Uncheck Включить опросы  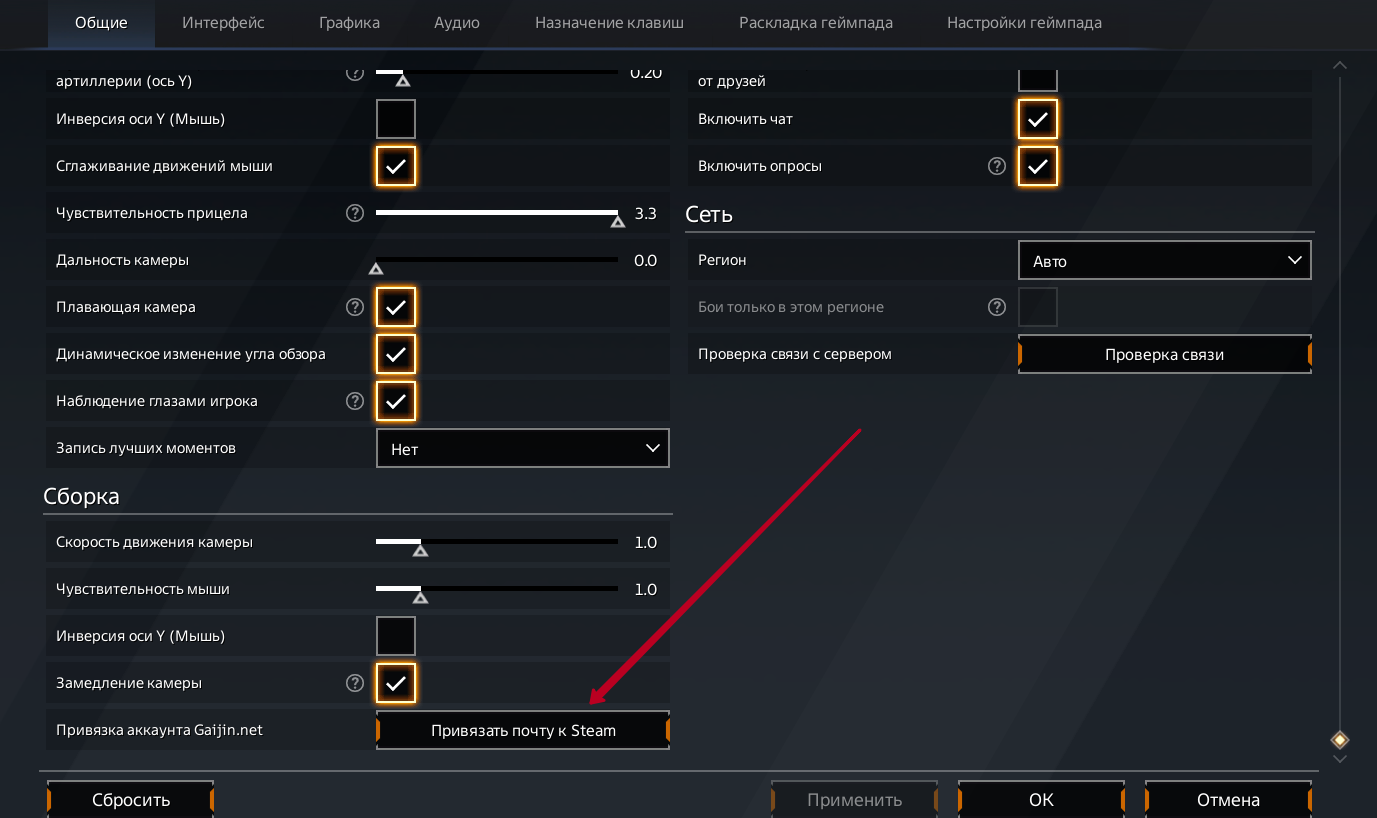click(x=1038, y=166)
